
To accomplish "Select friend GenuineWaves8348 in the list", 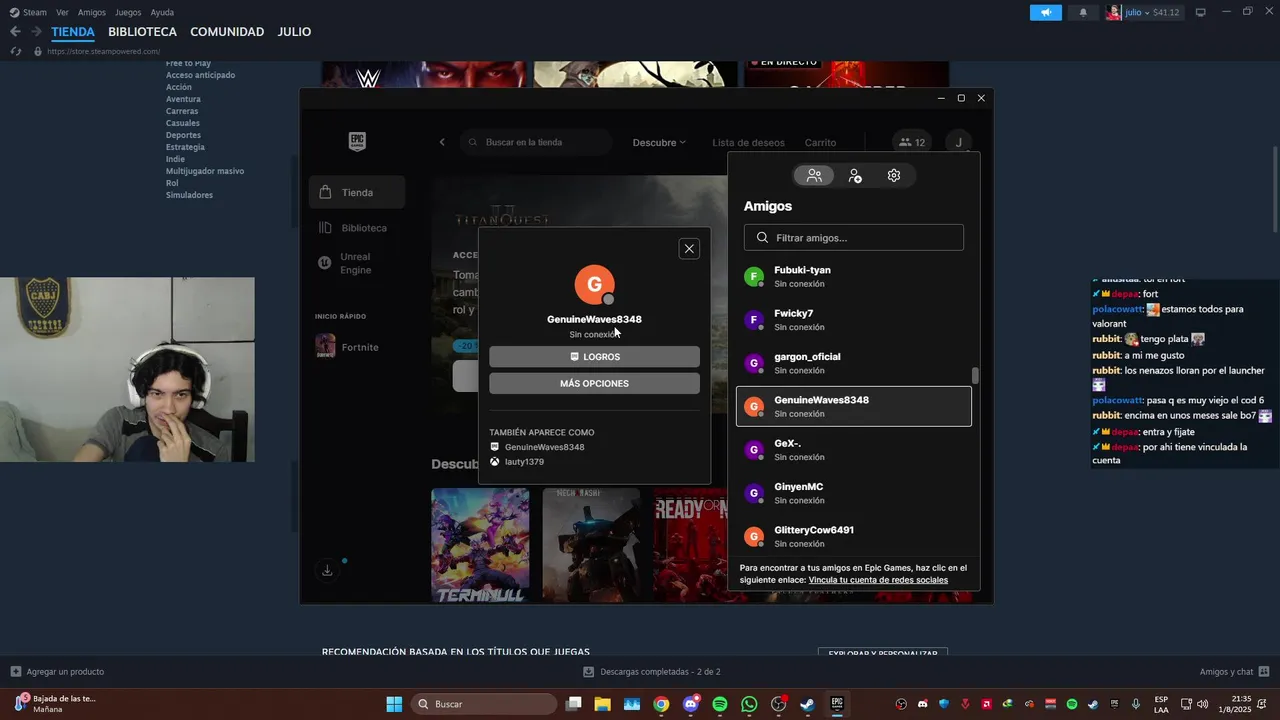I will click(x=854, y=406).
